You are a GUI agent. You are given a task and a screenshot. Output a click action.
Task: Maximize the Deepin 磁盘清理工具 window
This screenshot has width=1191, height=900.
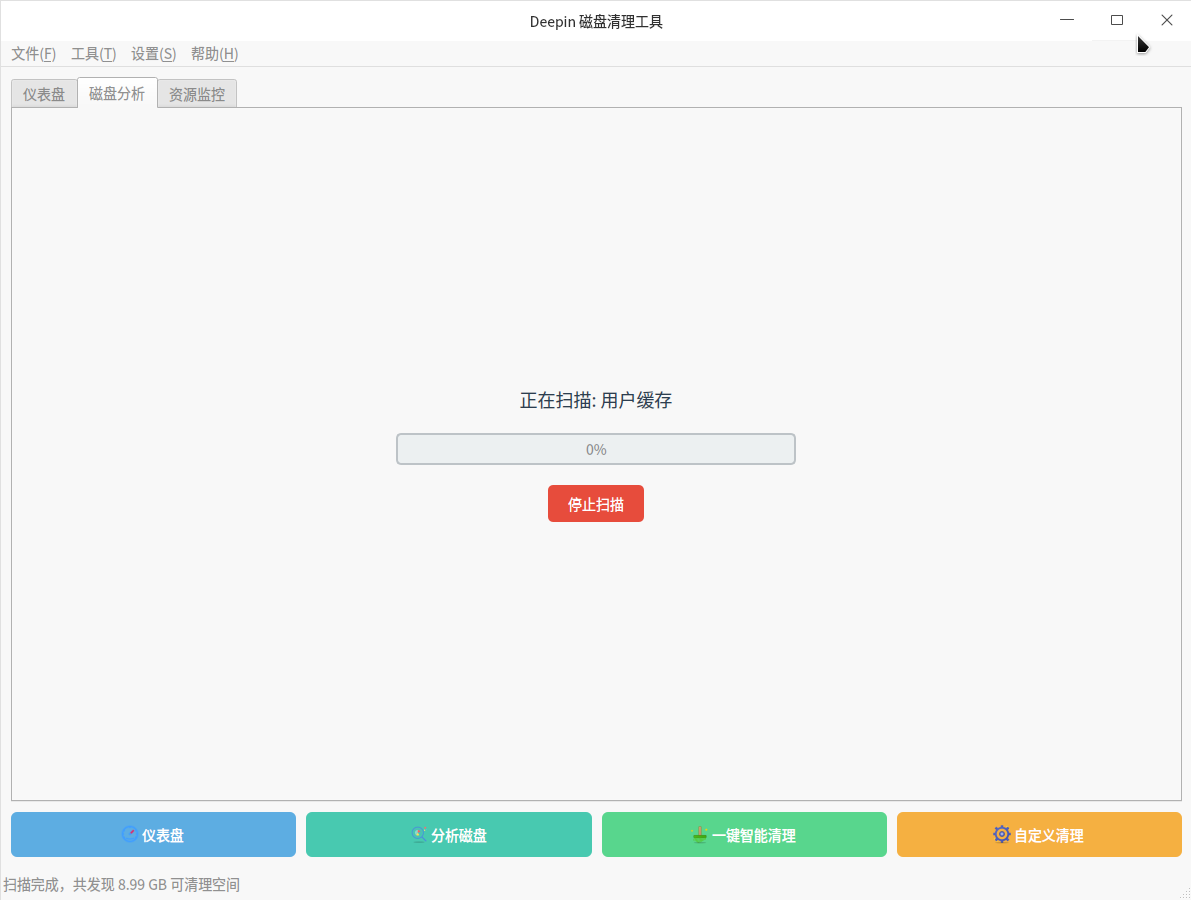(x=1117, y=20)
